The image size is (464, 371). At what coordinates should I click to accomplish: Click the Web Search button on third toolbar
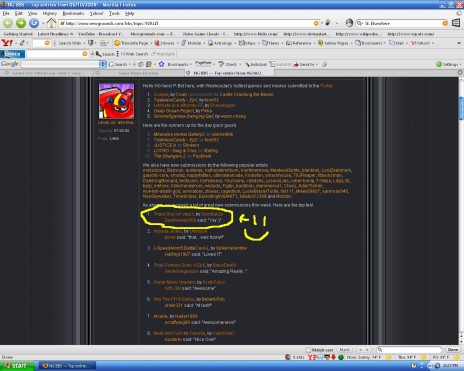[x=134, y=54]
